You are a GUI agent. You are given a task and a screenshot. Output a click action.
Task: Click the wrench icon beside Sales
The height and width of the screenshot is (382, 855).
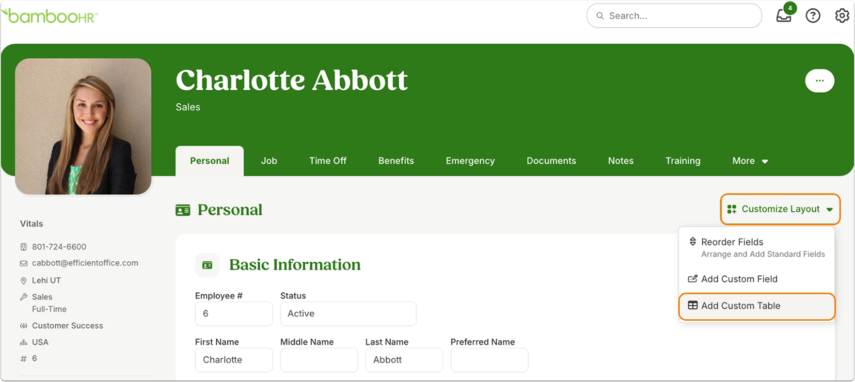tap(23, 297)
